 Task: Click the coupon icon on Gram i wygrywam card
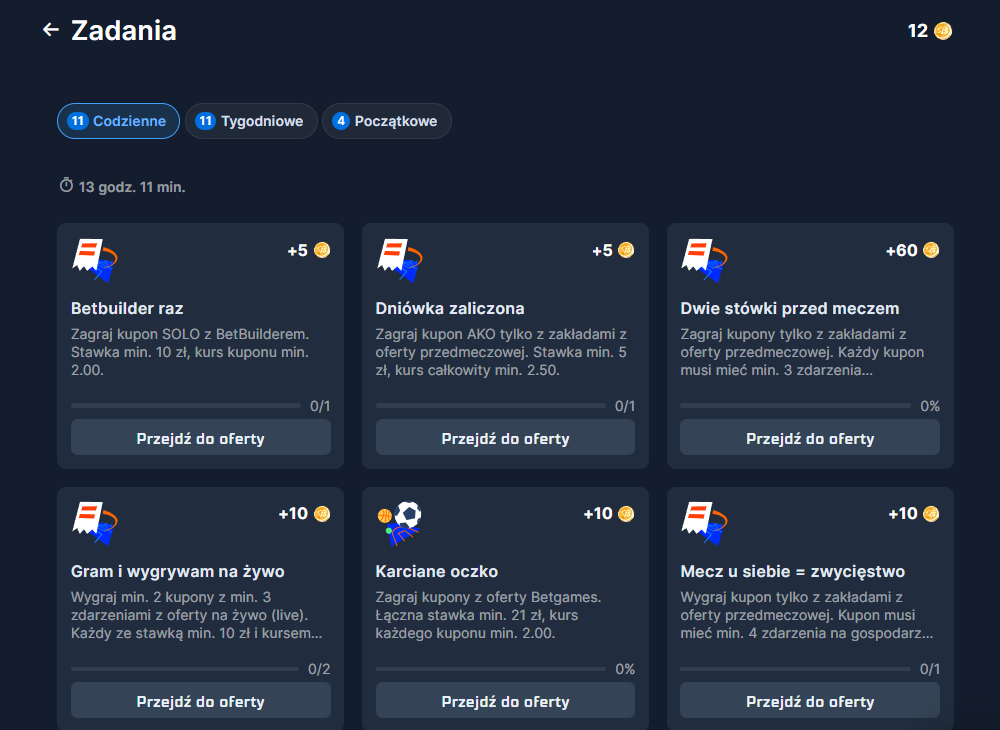[x=94, y=522]
